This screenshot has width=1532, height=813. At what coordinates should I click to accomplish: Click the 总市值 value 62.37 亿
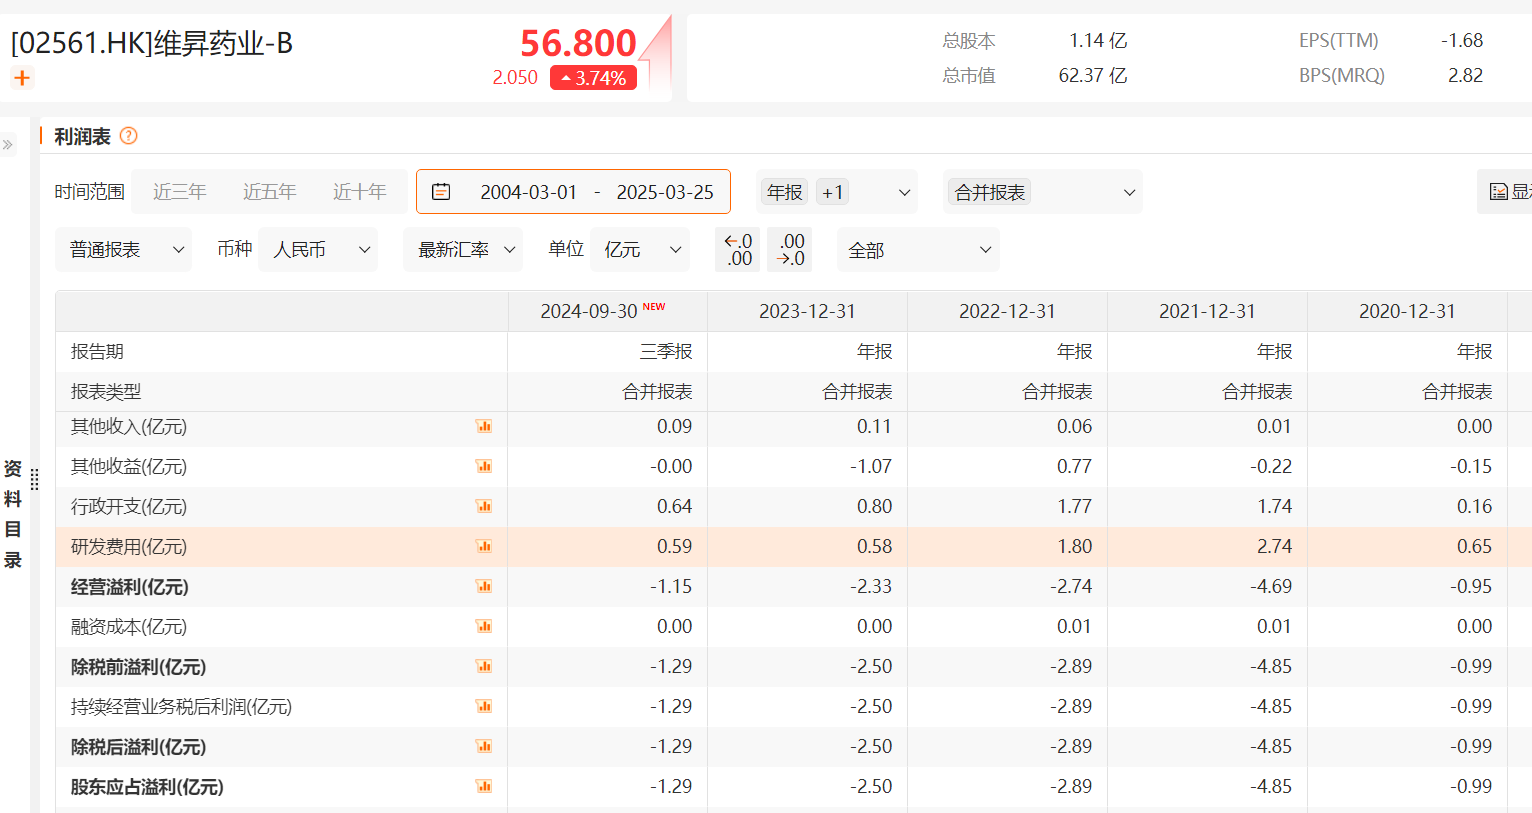1093,76
